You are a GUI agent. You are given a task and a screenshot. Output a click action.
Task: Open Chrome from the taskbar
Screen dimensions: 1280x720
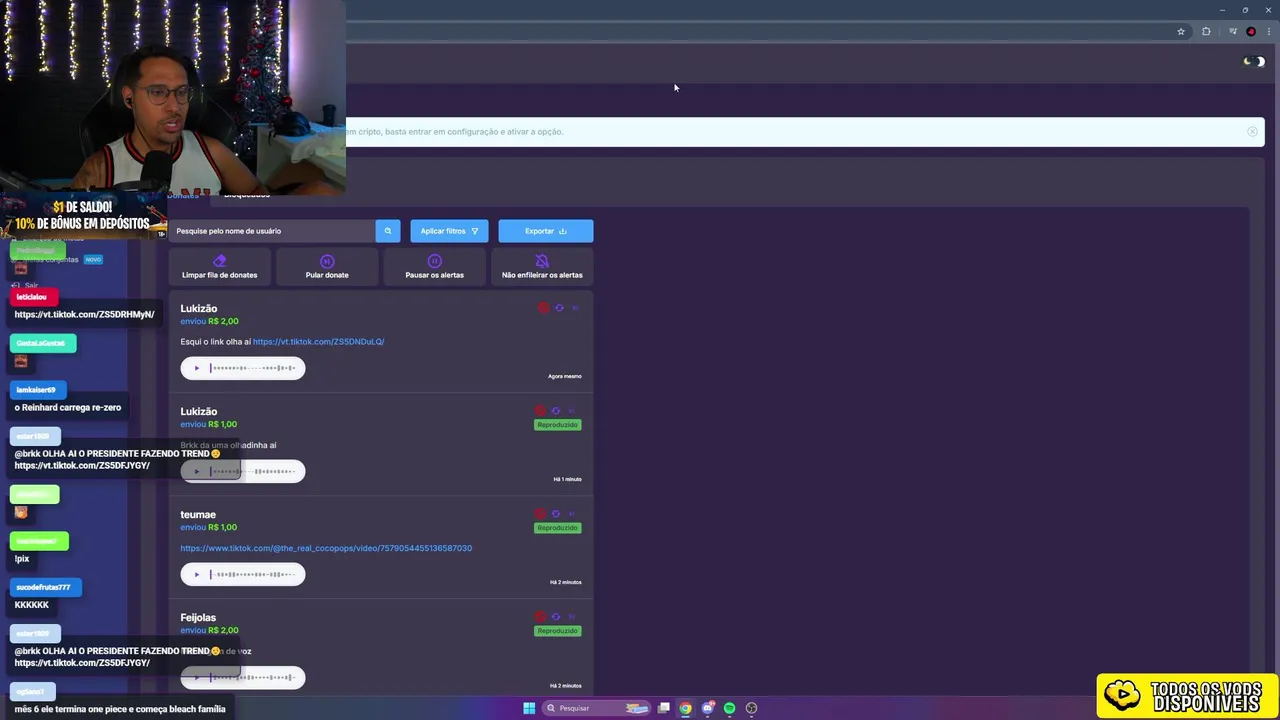click(x=685, y=708)
